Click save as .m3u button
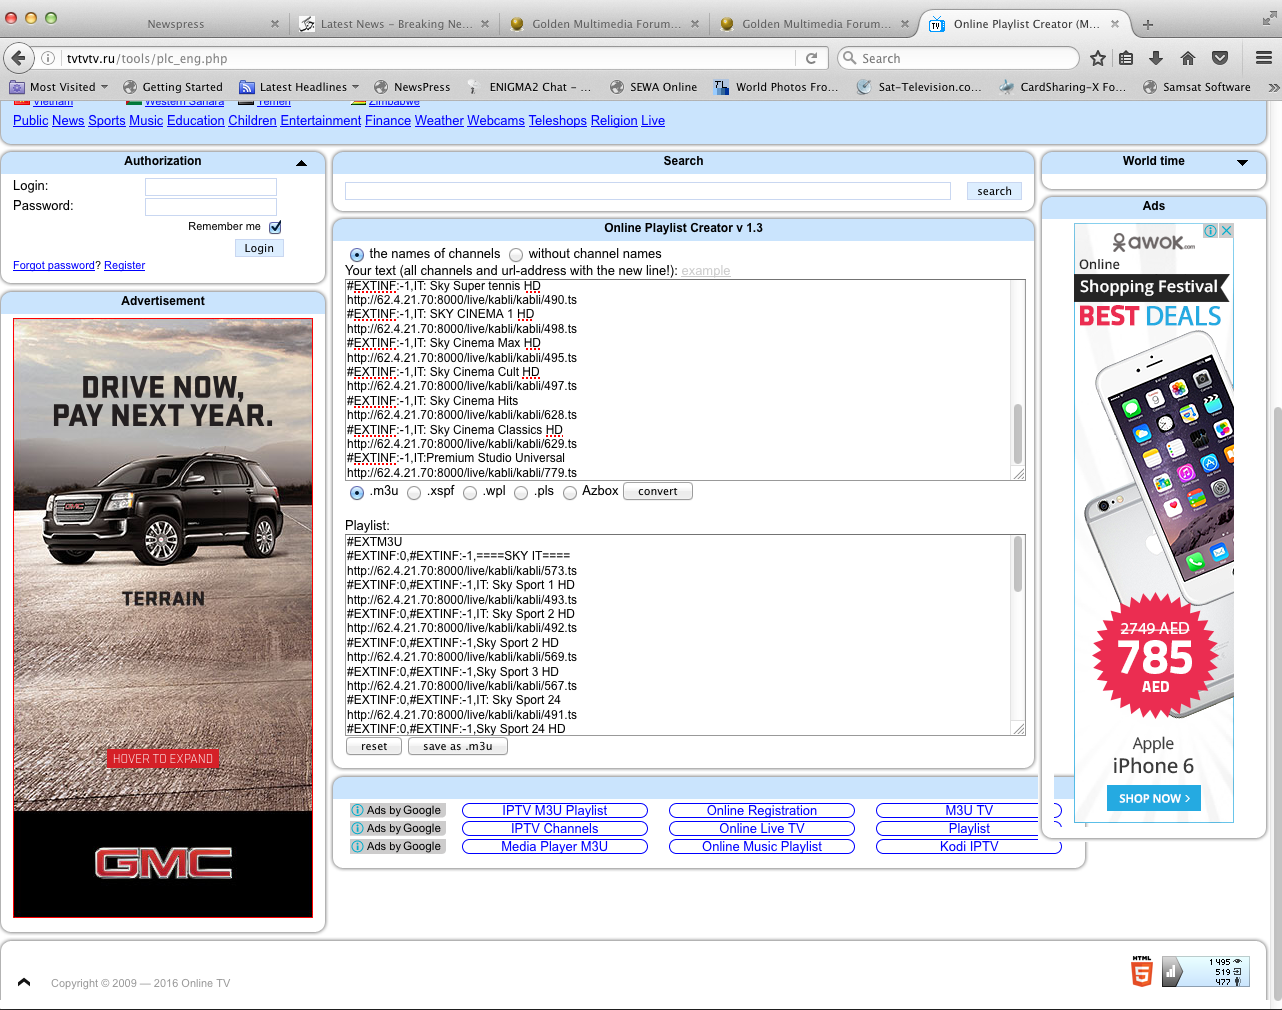Image resolution: width=1282 pixels, height=1010 pixels. tap(458, 746)
